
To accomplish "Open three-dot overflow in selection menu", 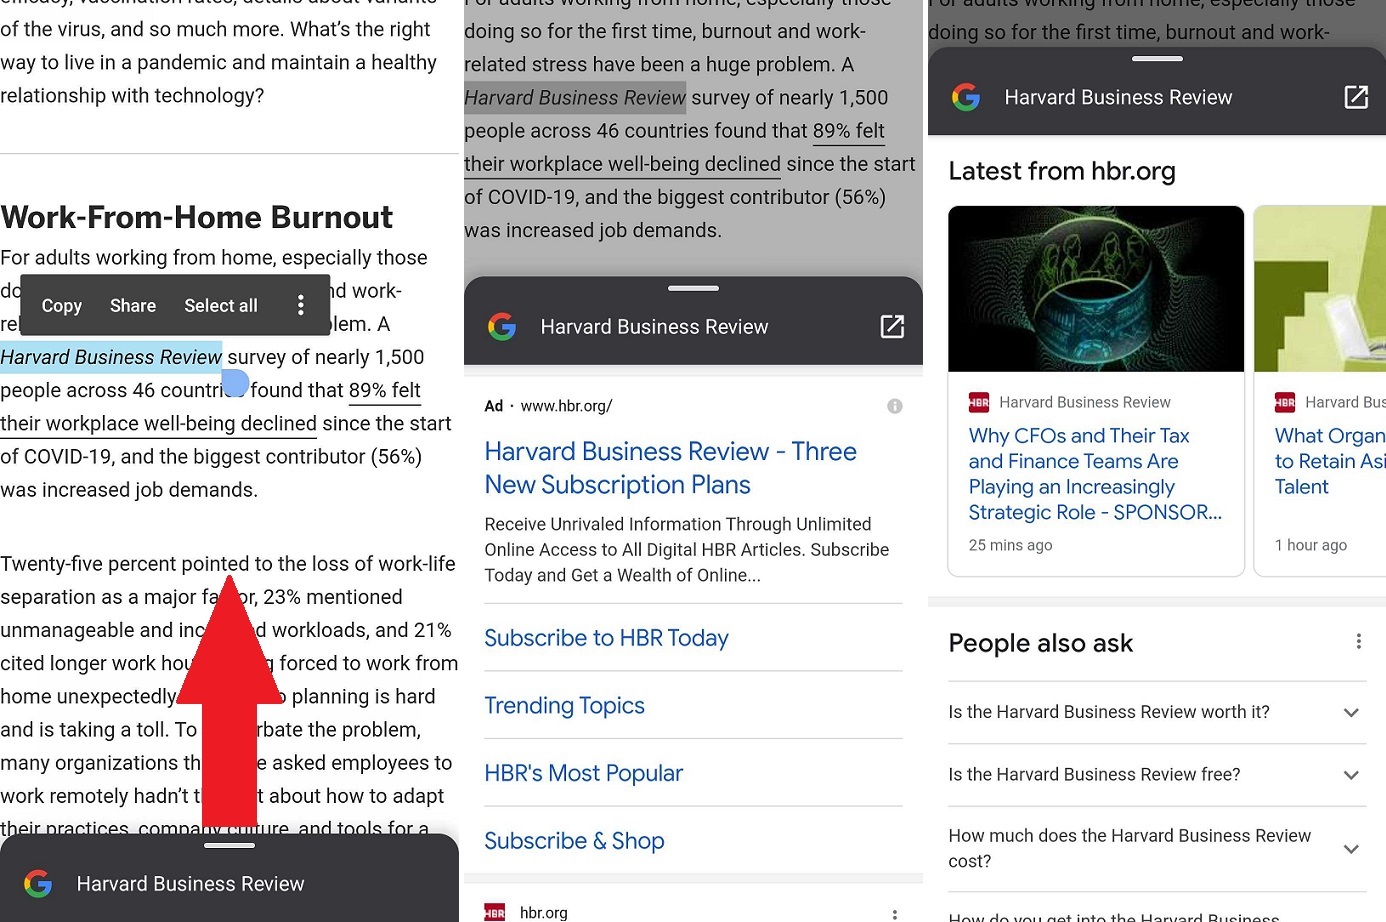I will (x=300, y=305).
